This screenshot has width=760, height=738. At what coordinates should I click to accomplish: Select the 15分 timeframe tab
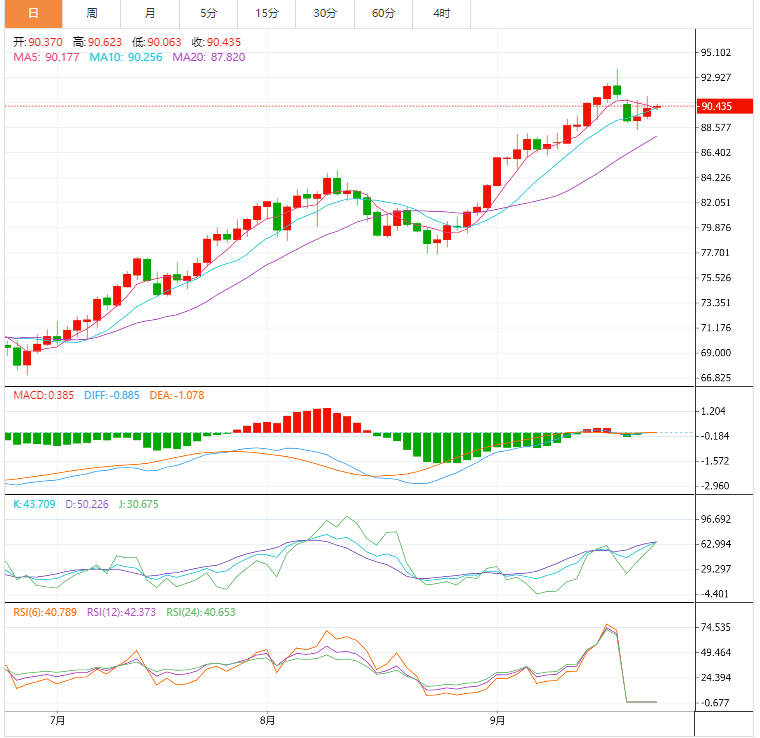pos(267,13)
